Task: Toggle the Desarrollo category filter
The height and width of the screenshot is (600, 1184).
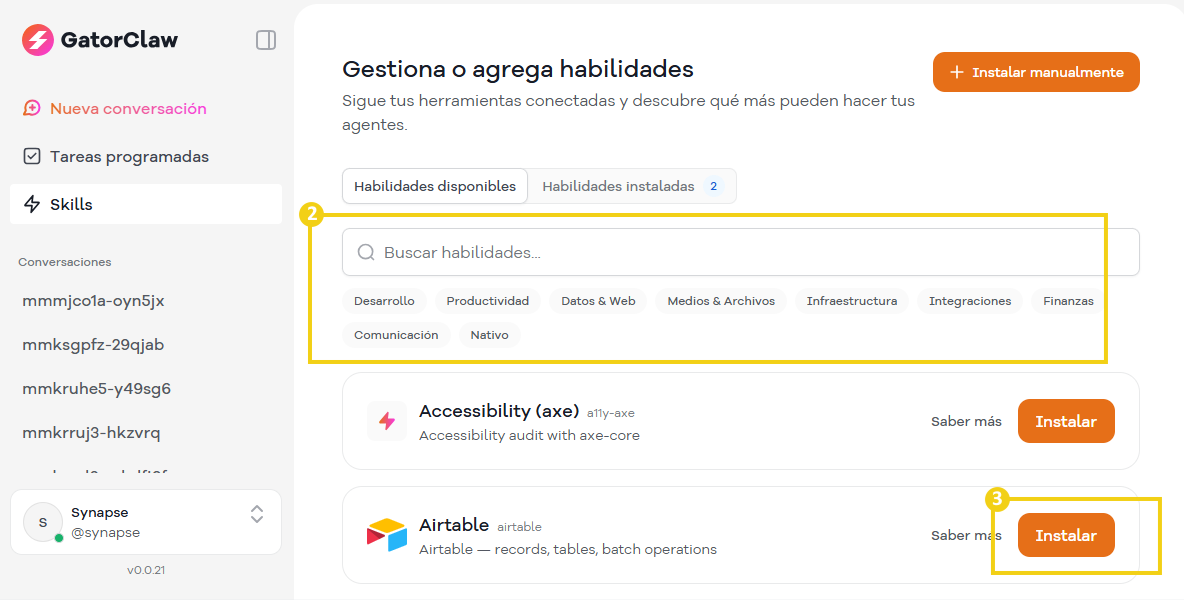Action: tap(384, 300)
